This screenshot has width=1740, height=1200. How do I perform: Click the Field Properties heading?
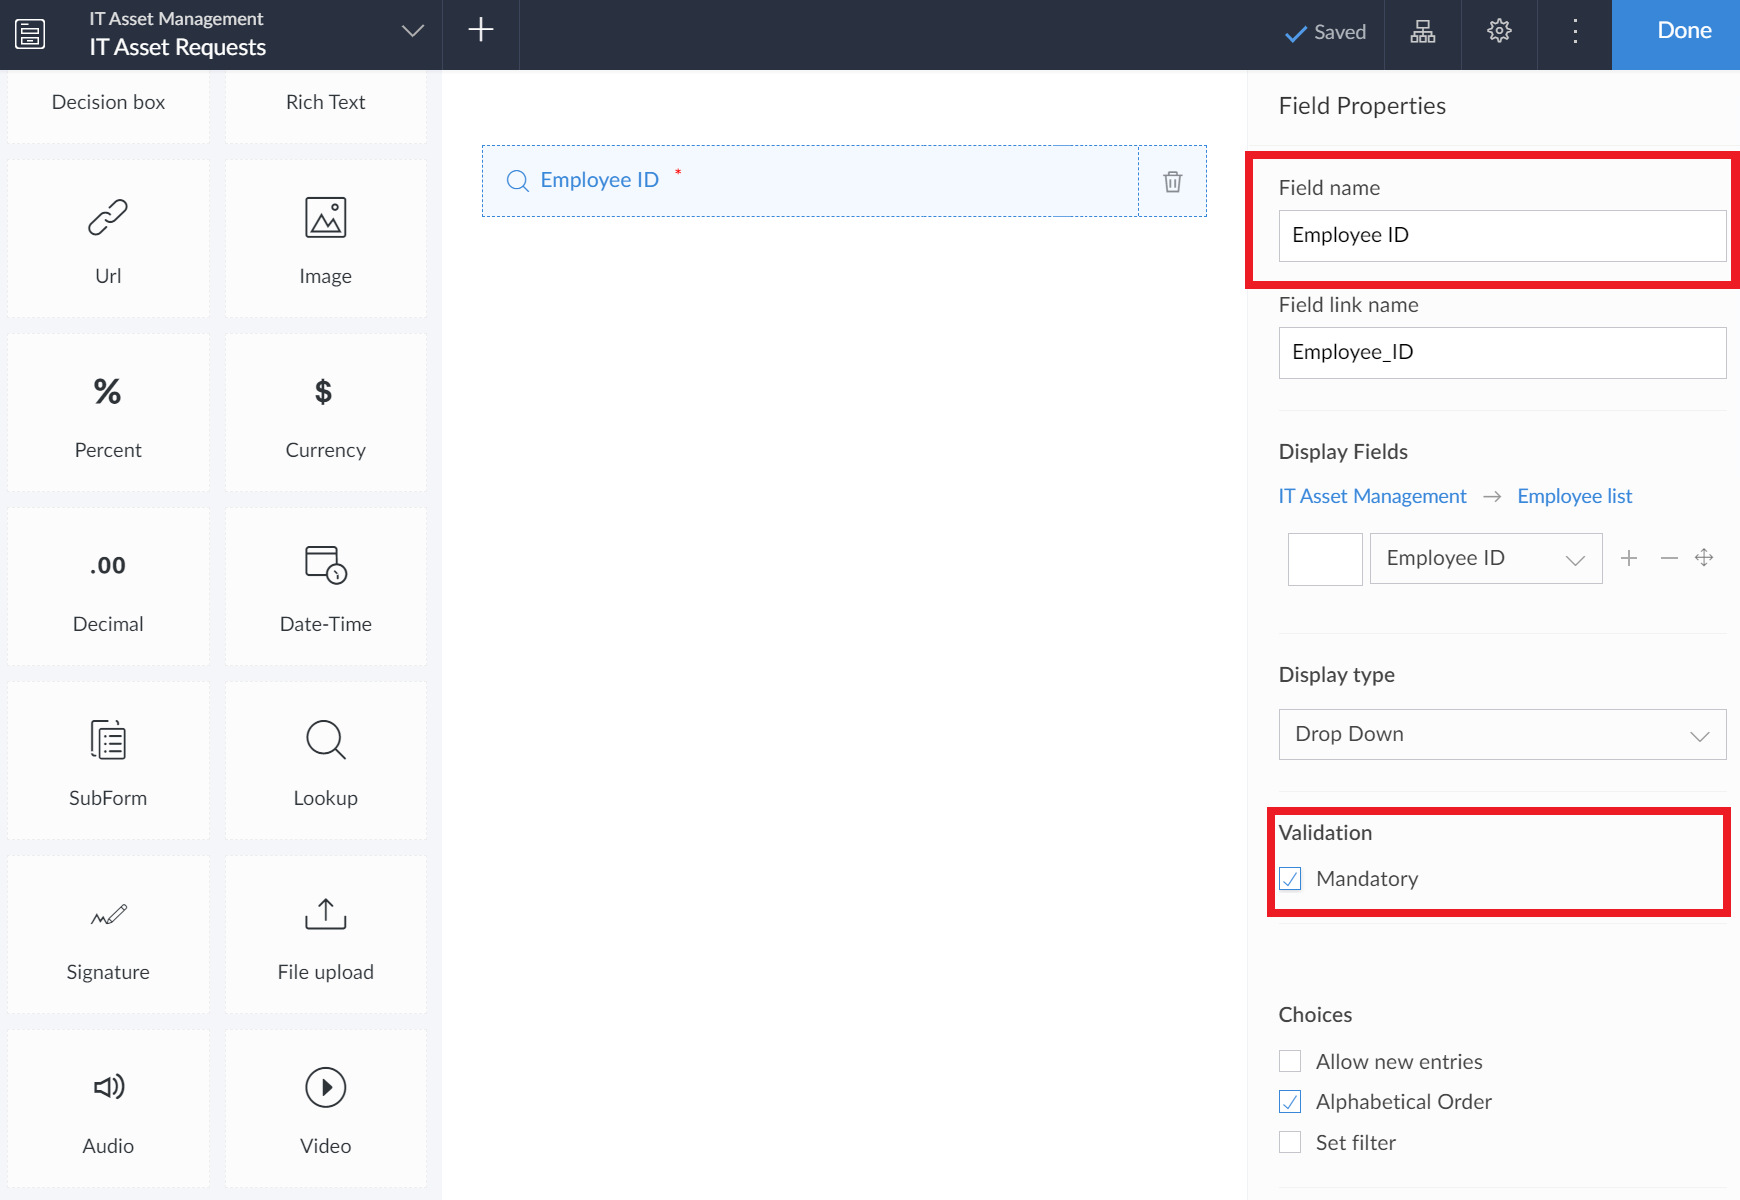1362,106
